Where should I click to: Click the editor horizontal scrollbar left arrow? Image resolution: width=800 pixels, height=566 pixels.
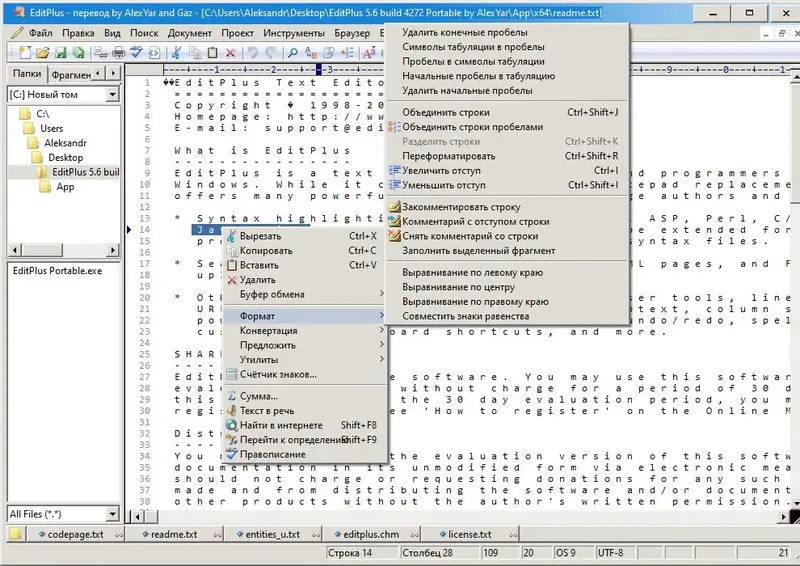click(138, 516)
